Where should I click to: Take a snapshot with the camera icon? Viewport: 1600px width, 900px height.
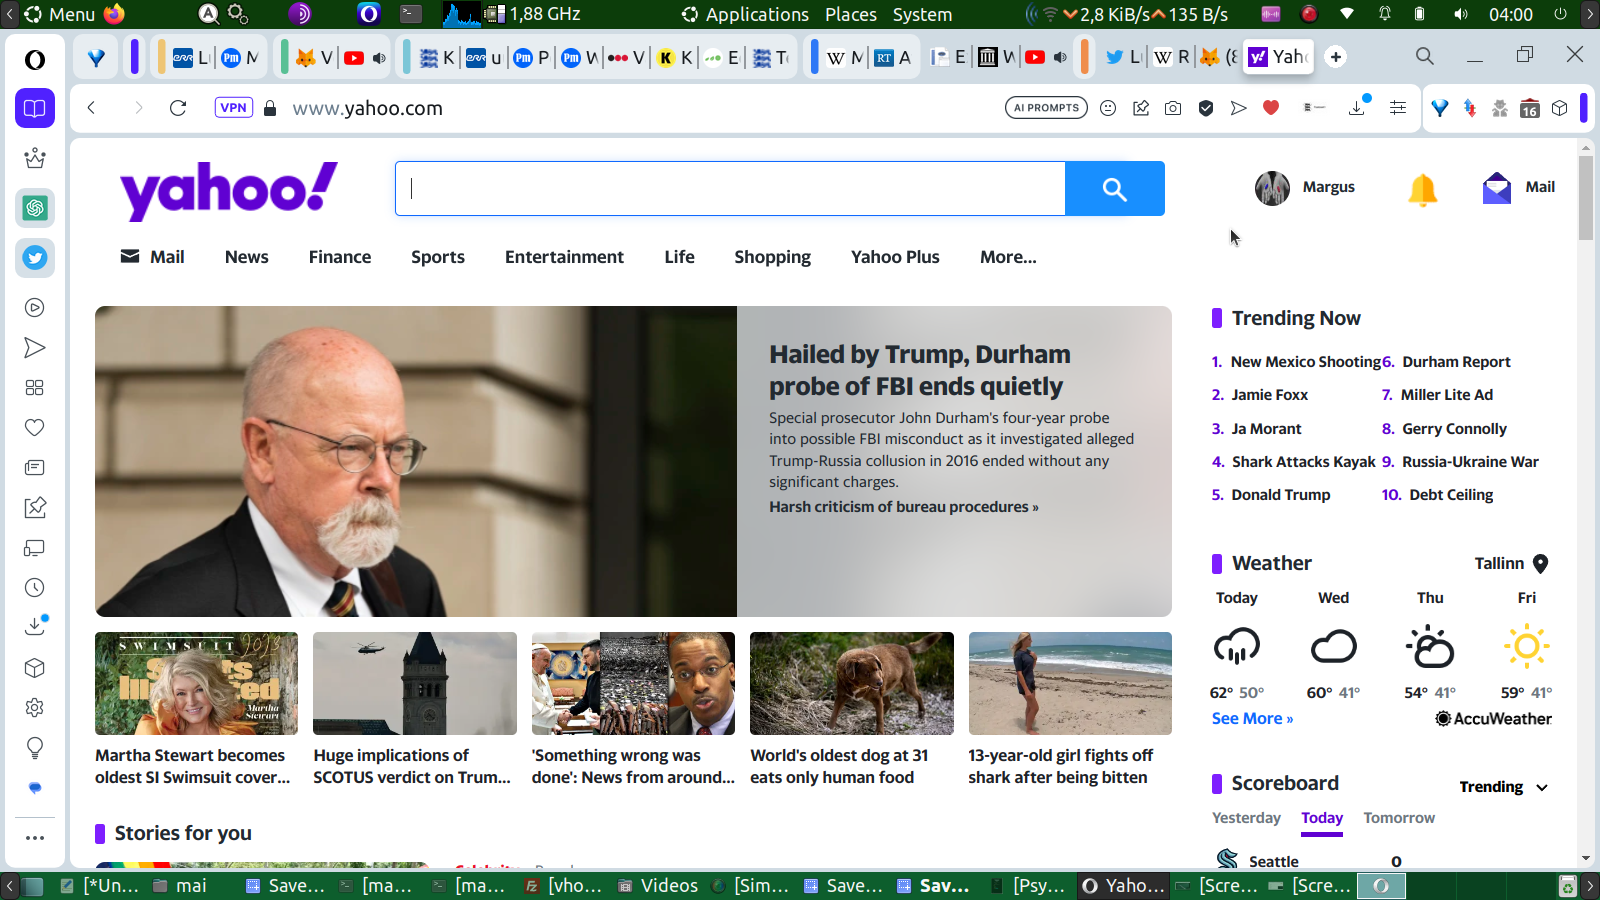click(1173, 108)
